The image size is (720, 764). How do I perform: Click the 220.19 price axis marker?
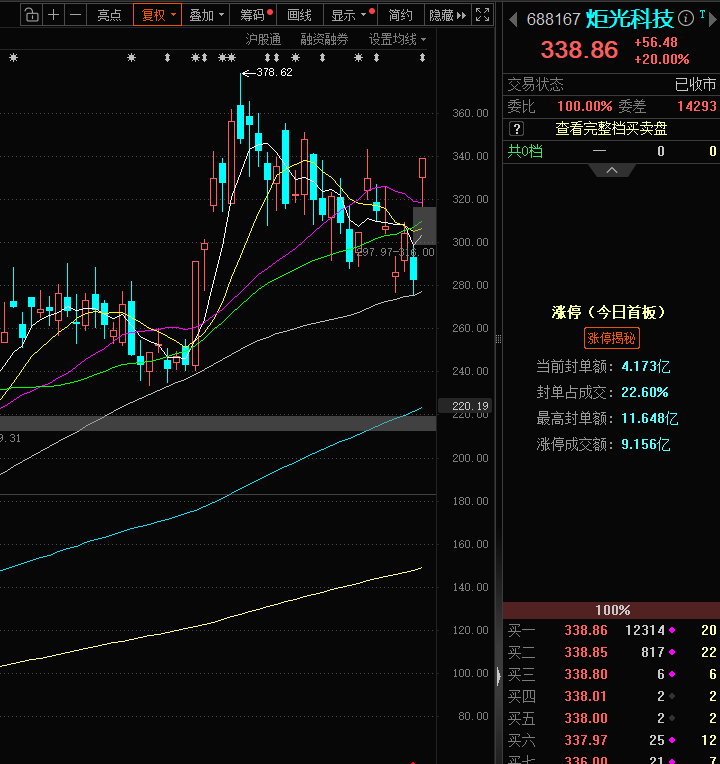(465, 405)
